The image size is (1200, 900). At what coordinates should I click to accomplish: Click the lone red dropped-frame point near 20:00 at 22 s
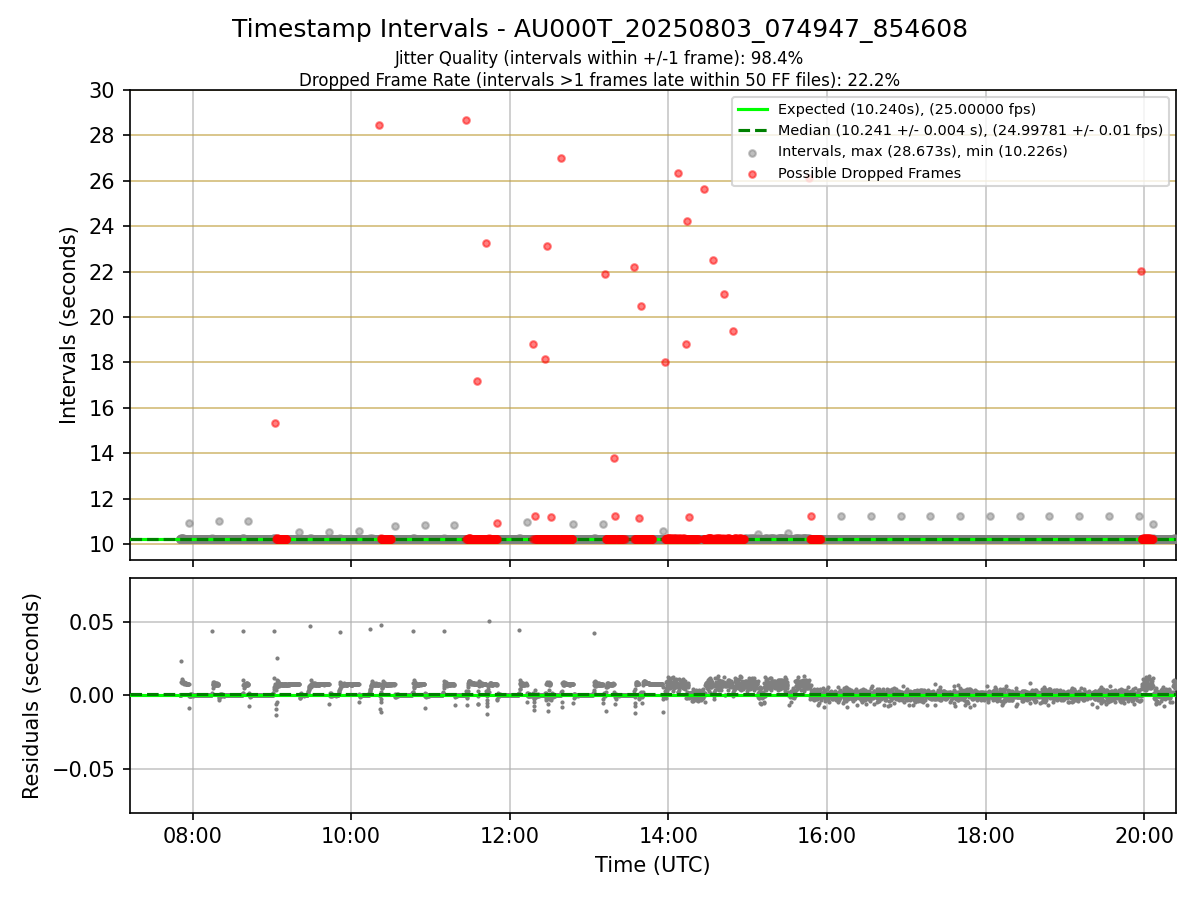click(1141, 271)
